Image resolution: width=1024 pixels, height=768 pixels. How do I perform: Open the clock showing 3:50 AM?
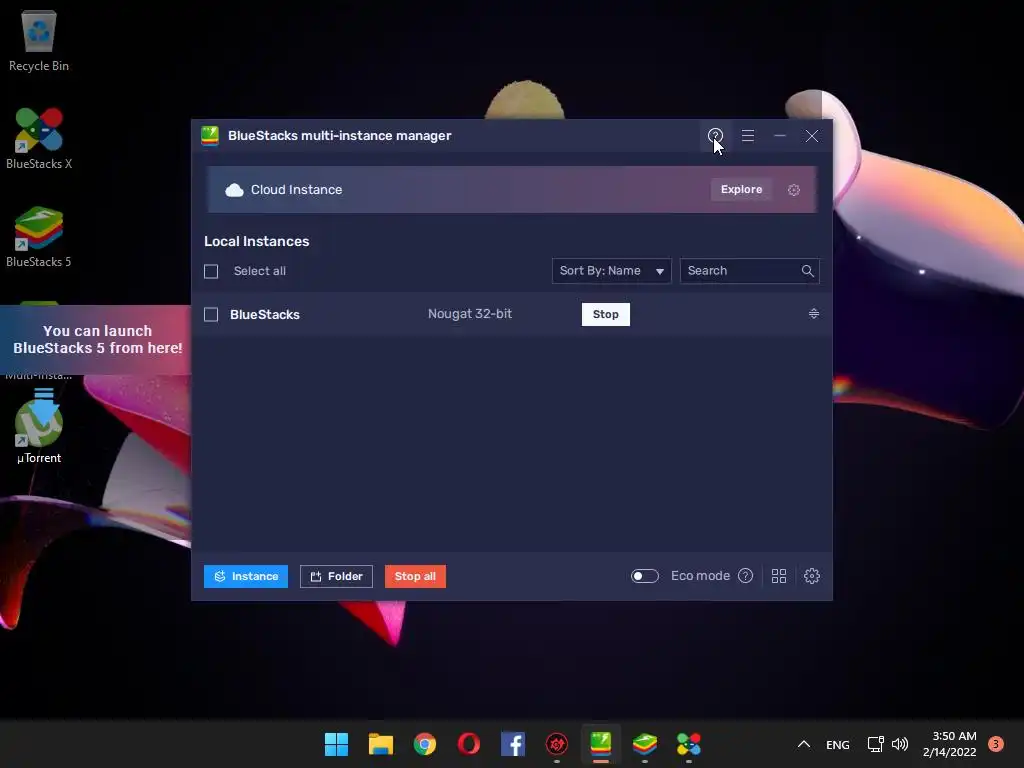[950, 744]
